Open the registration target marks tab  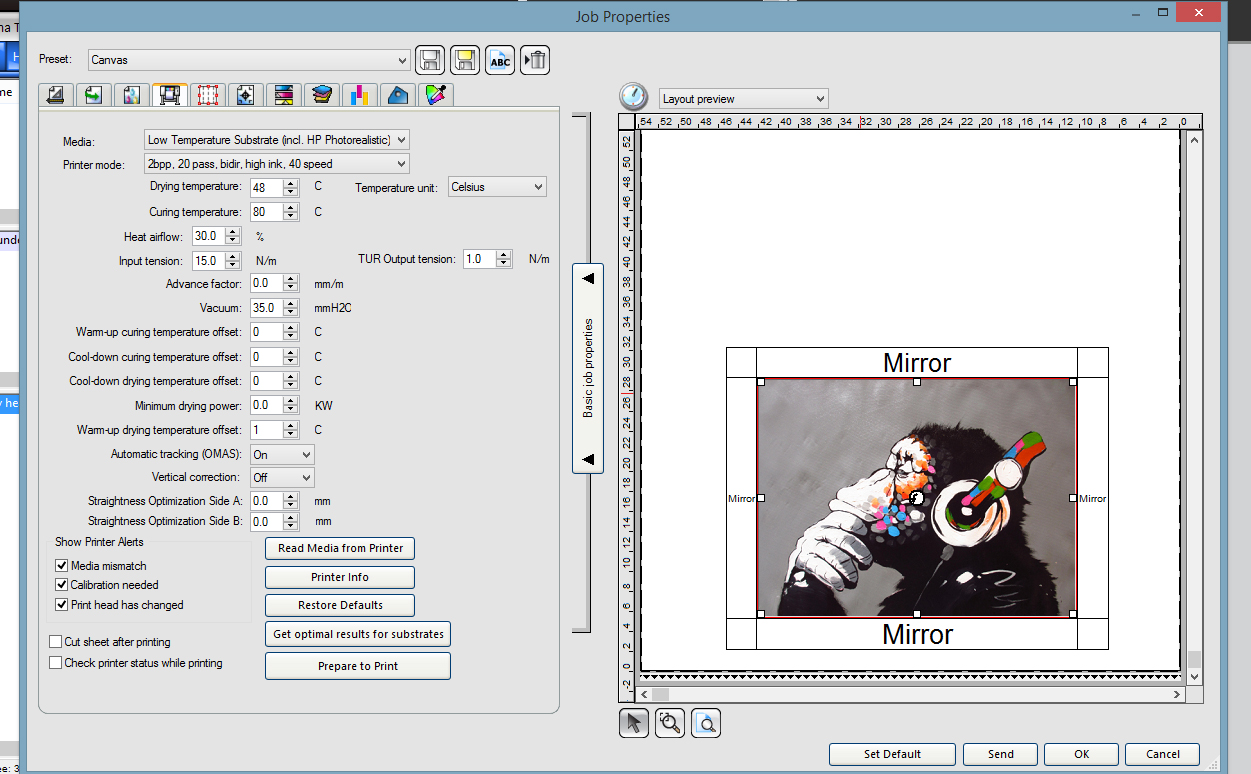(x=245, y=95)
